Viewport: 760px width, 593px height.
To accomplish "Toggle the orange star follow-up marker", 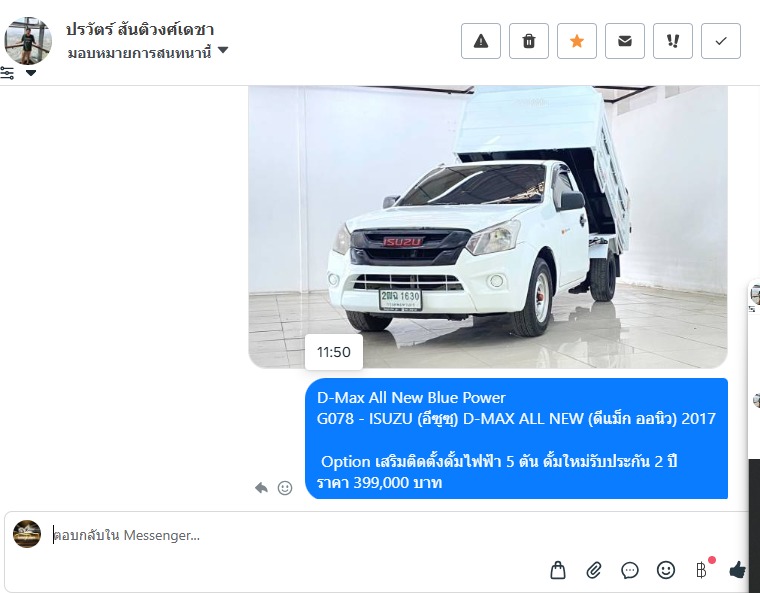I will (576, 41).
